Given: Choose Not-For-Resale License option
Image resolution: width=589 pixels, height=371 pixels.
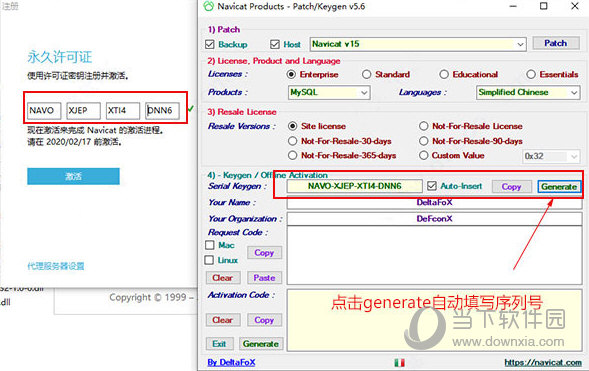Looking at the screenshot, I should pos(423,126).
